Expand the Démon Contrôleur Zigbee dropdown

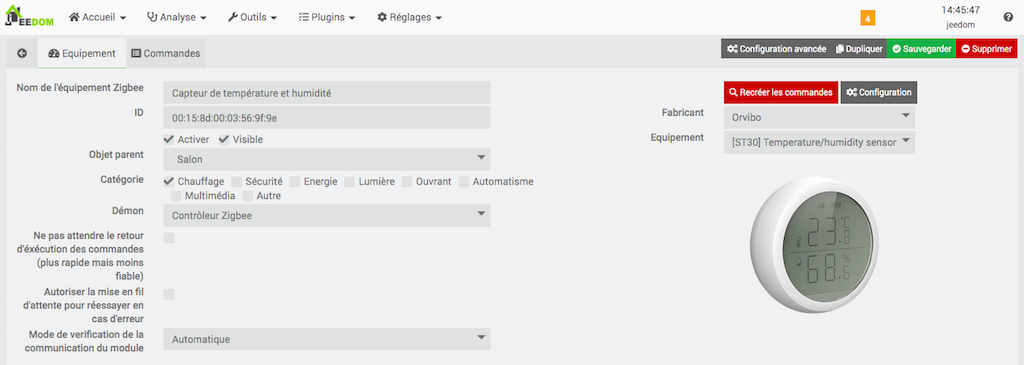327,215
